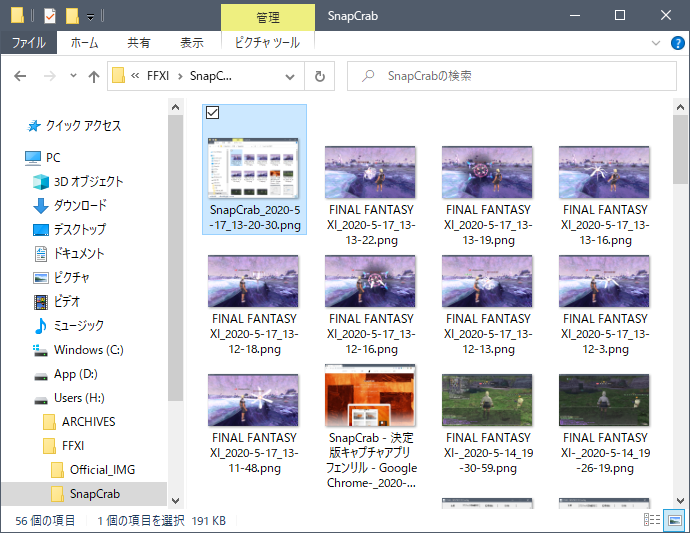Go back with the left arrow button

[20, 76]
